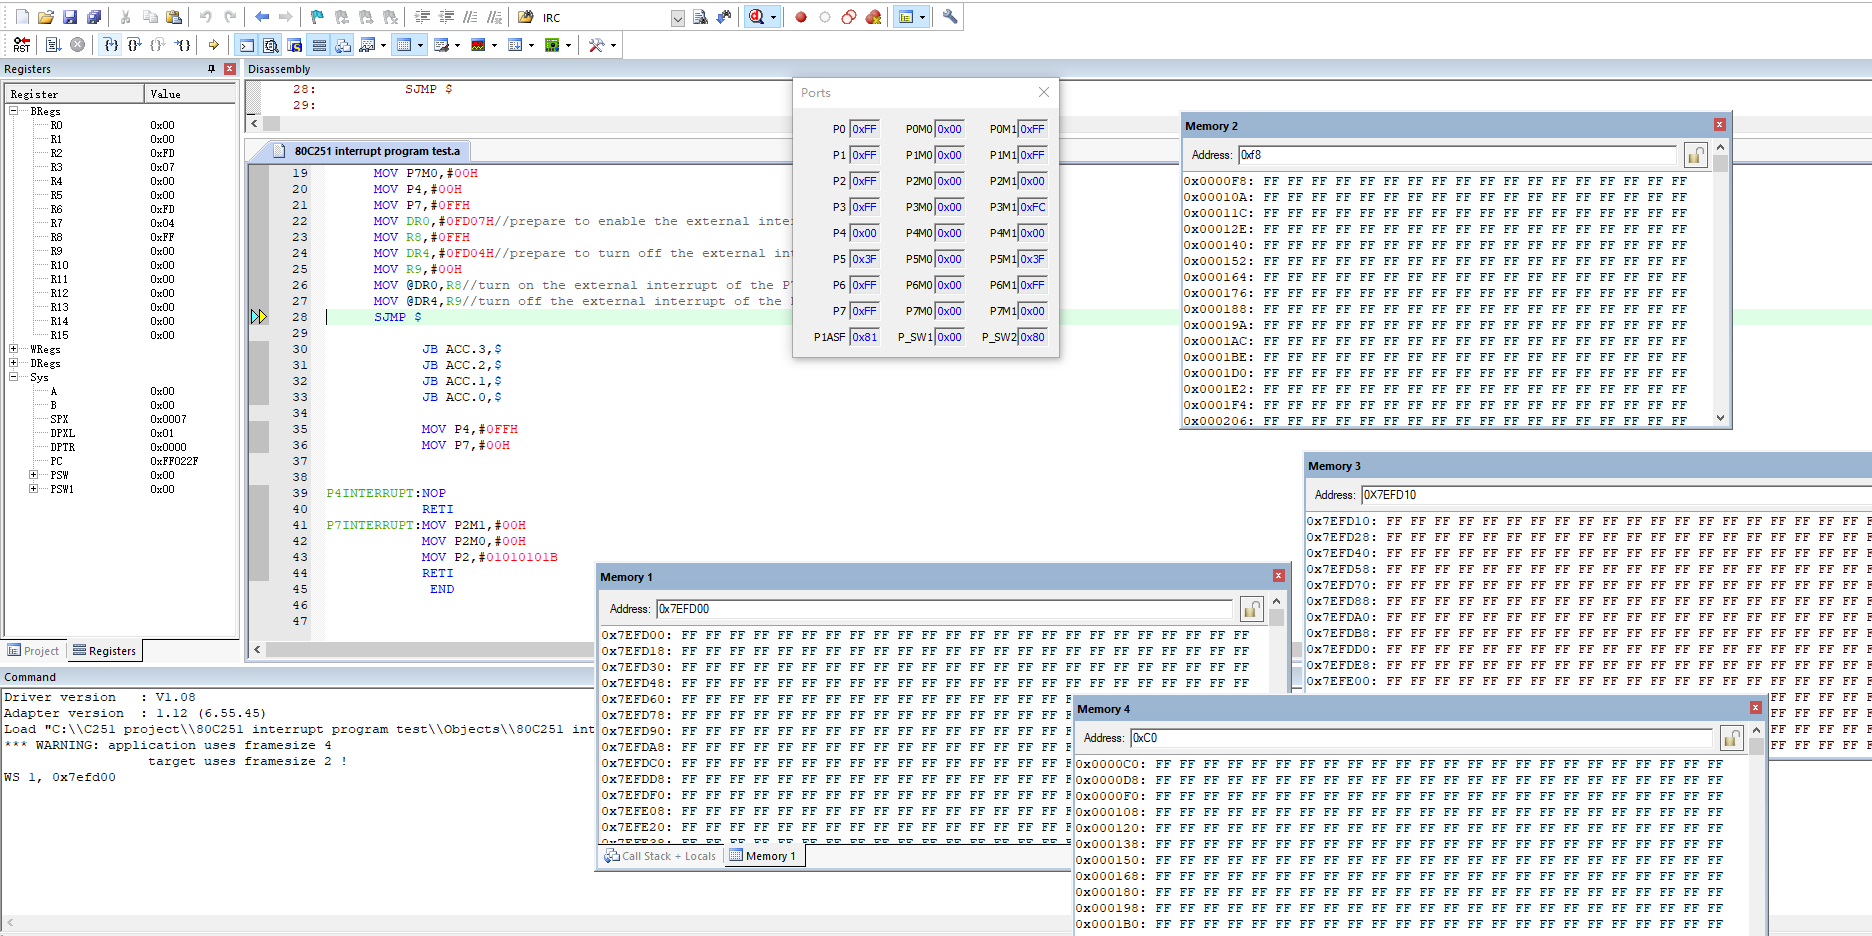1872x936 pixels.
Task: Expand the PSW1 register node
Action: click(x=33, y=489)
